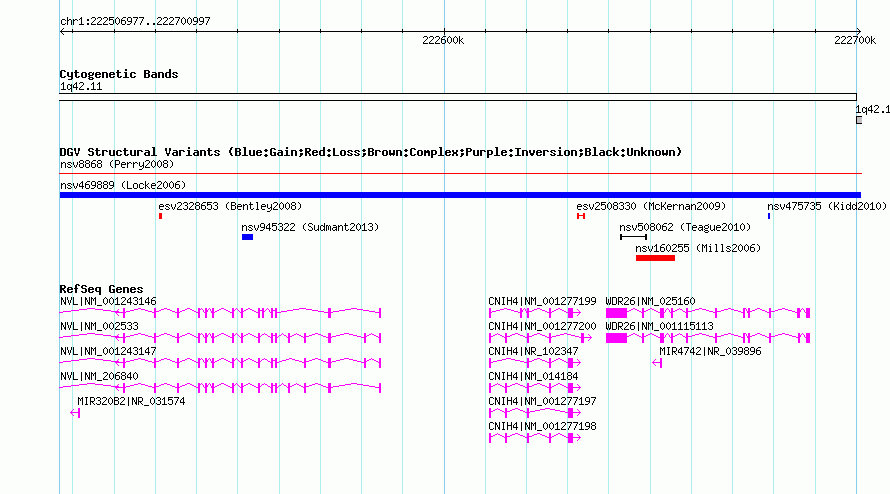Click the CNIH4|NM_001277197 gene model
The width and height of the screenshot is (890, 494).
pyautogui.click(x=535, y=412)
